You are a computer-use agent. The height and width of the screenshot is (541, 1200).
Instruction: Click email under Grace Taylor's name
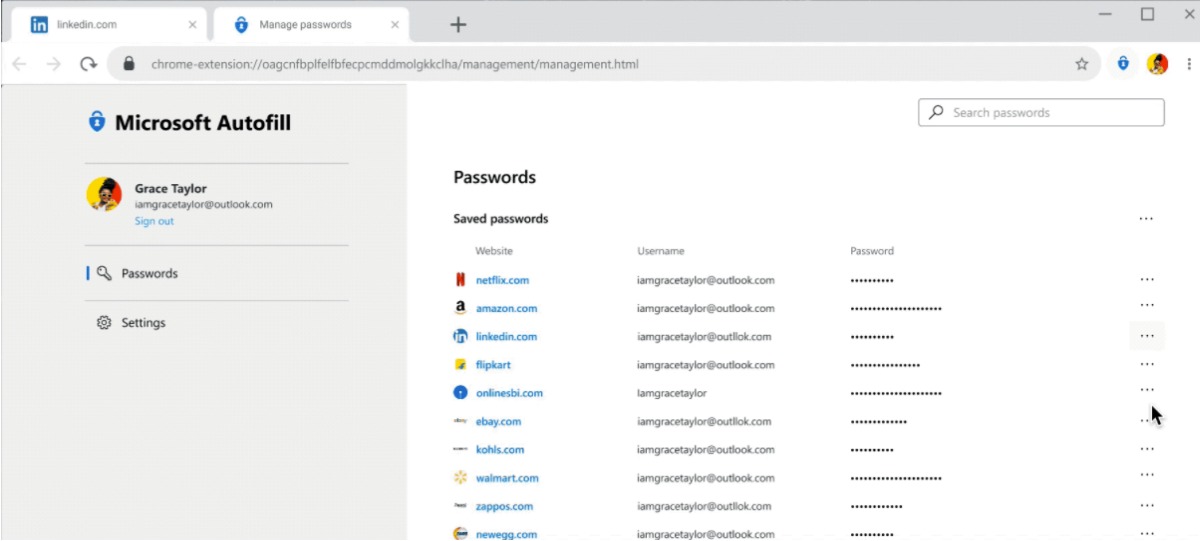coord(204,204)
